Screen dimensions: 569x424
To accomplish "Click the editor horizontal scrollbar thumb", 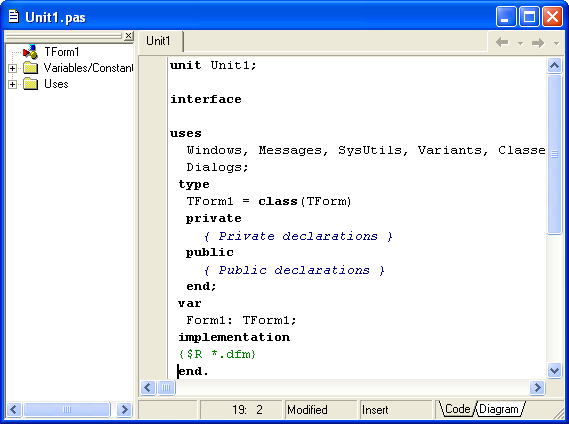I will tap(166, 388).
